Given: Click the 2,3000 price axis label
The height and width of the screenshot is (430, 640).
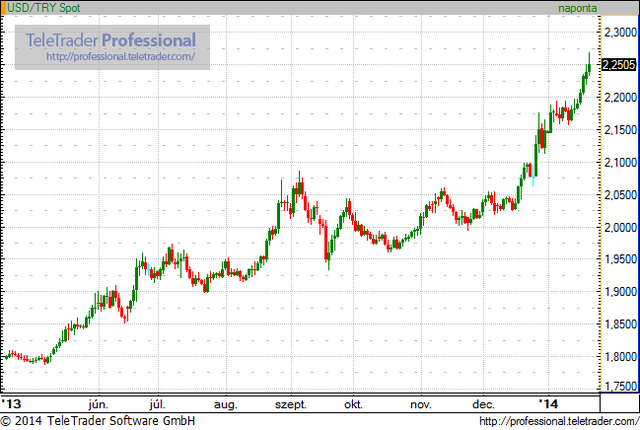Looking at the screenshot, I should click(620, 32).
